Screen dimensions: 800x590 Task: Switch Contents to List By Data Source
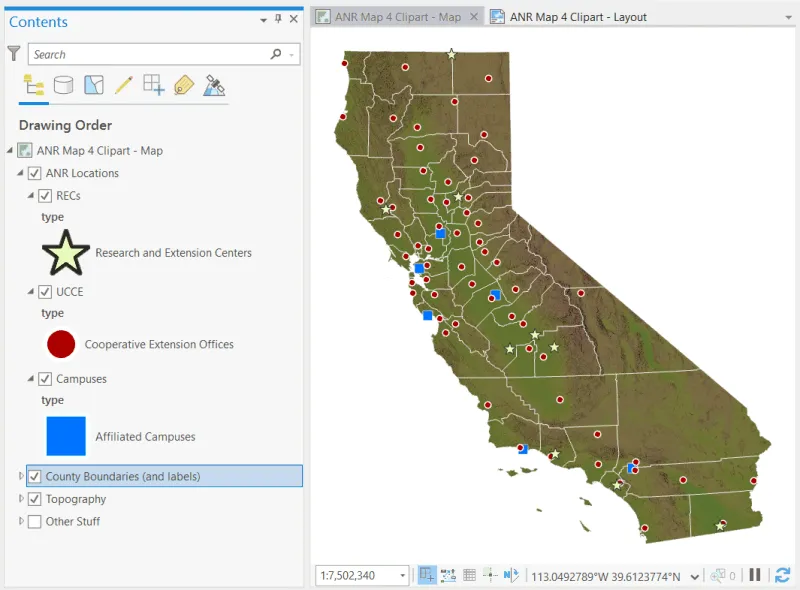click(x=62, y=85)
